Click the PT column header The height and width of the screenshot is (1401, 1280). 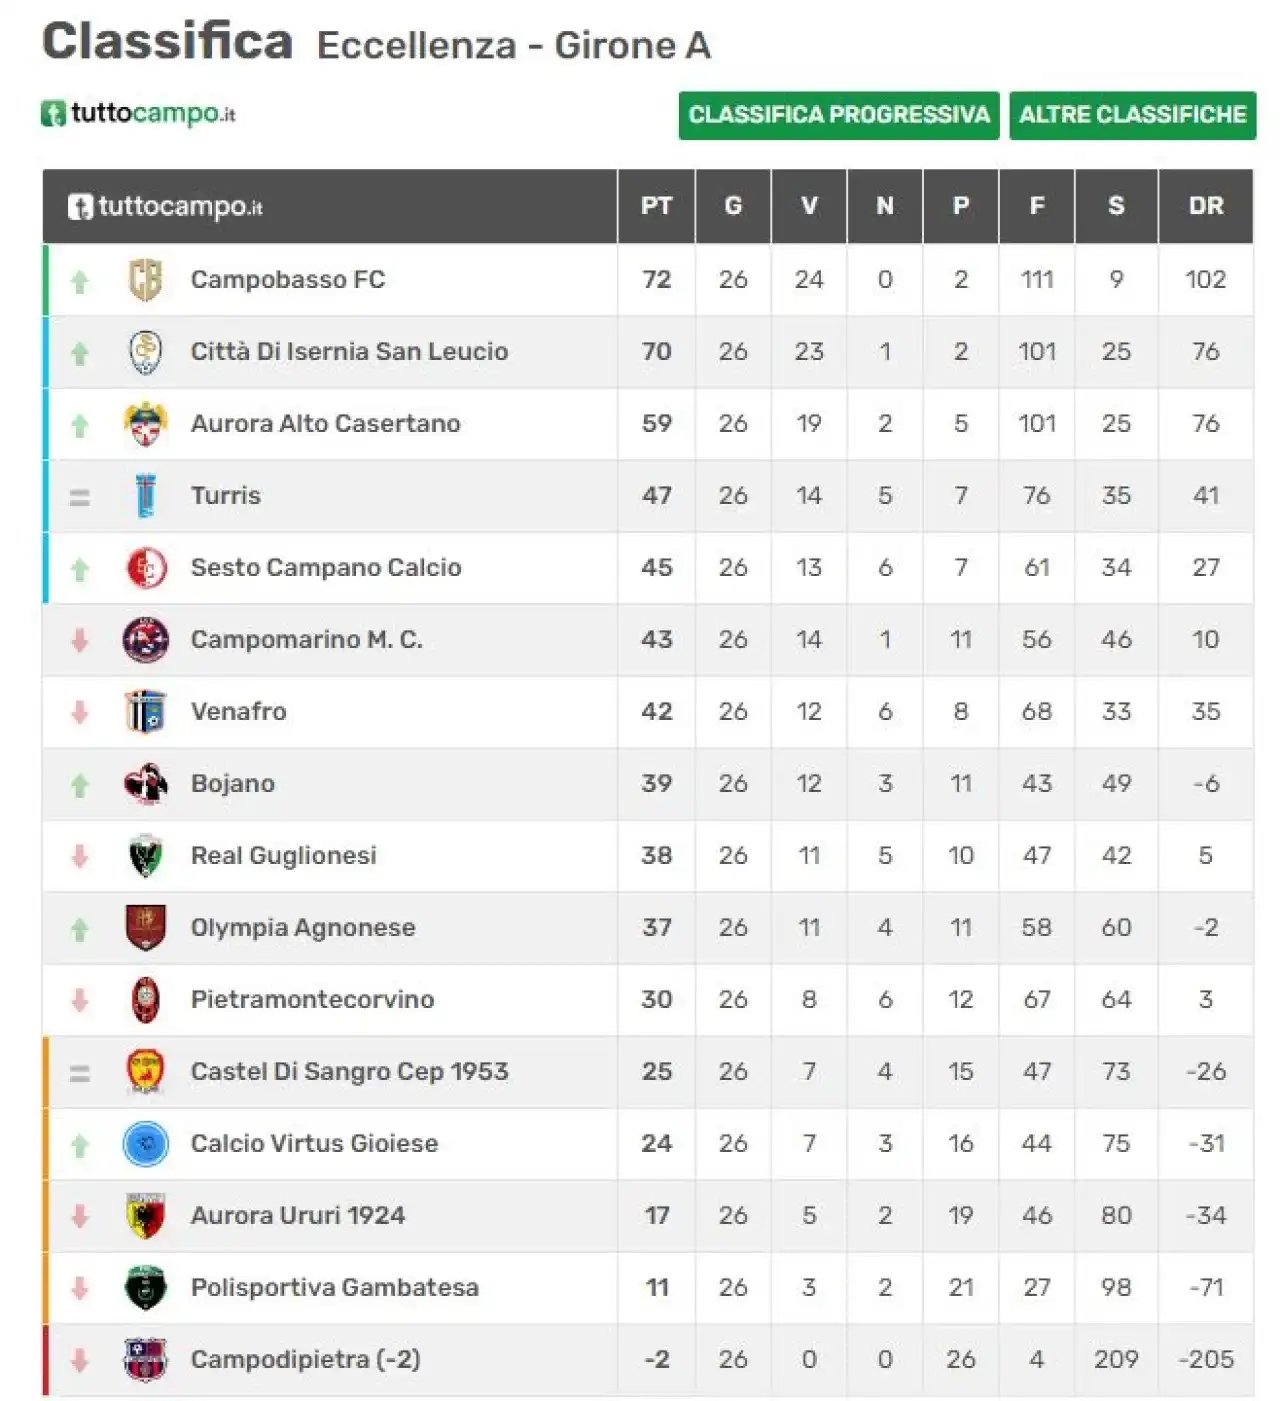click(x=656, y=206)
